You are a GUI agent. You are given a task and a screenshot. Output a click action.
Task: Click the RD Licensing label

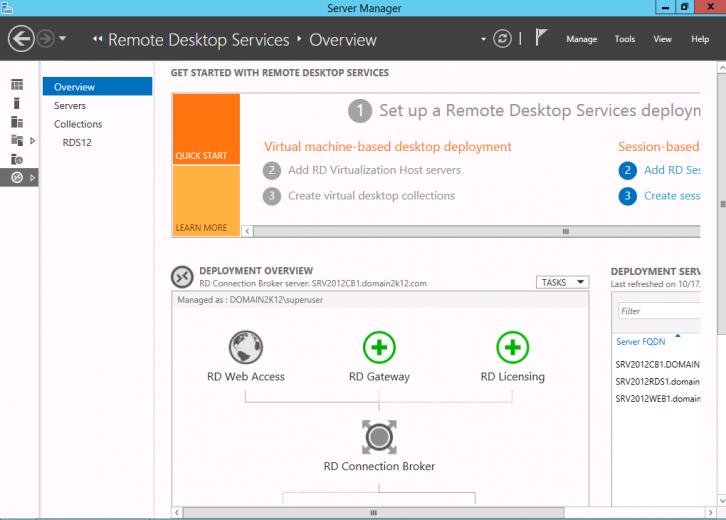[x=513, y=376]
